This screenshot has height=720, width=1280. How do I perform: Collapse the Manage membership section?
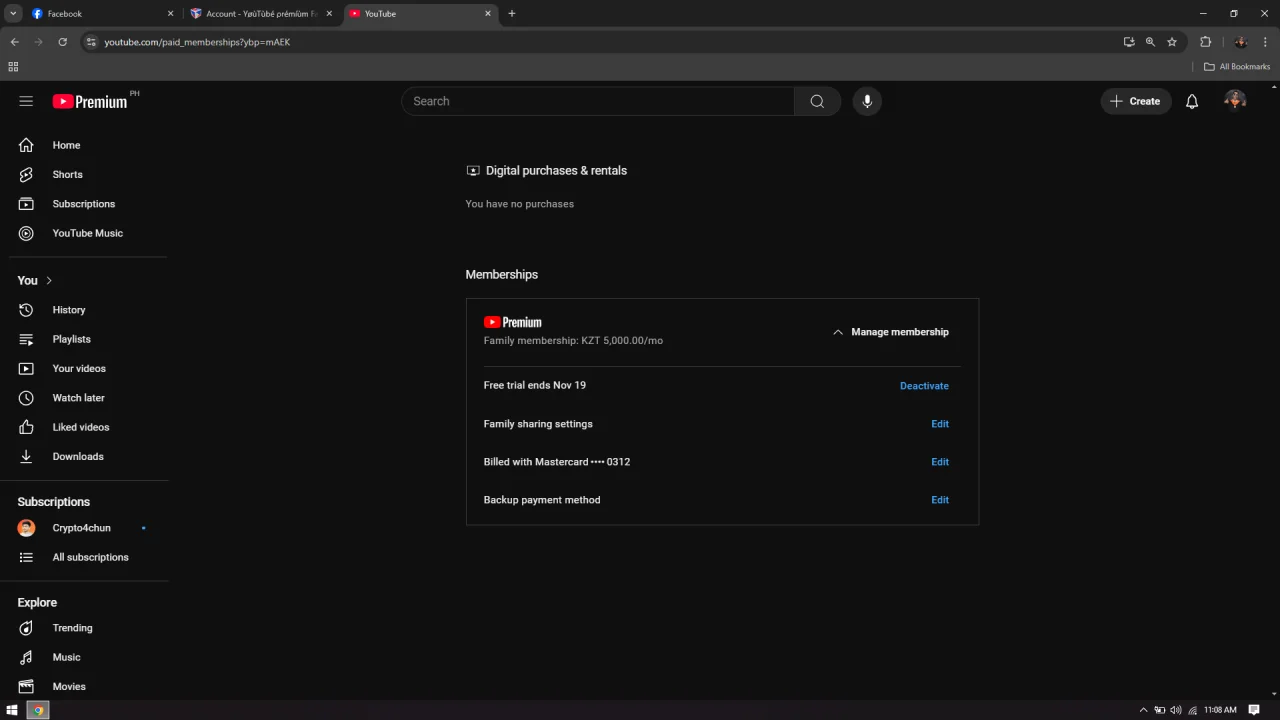(x=890, y=332)
